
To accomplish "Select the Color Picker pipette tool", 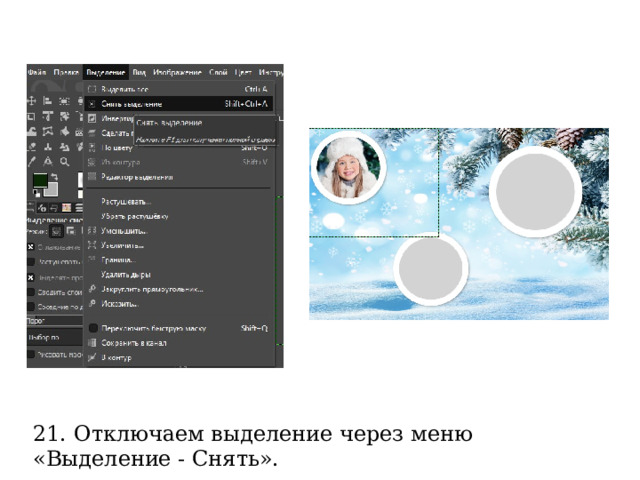I will tap(32, 162).
